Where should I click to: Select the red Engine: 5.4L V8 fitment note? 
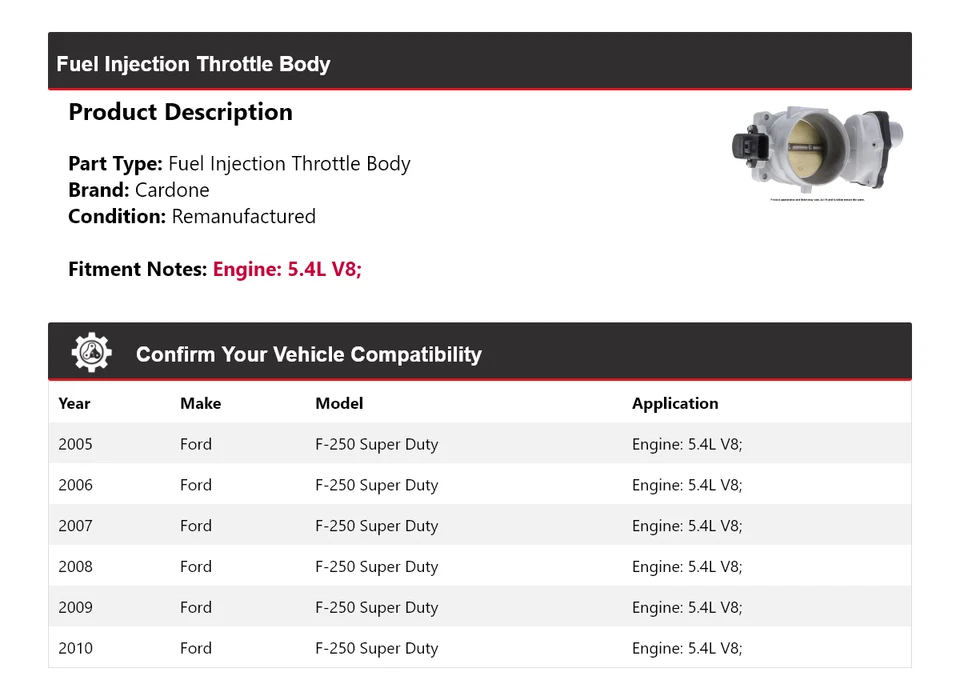(x=287, y=269)
